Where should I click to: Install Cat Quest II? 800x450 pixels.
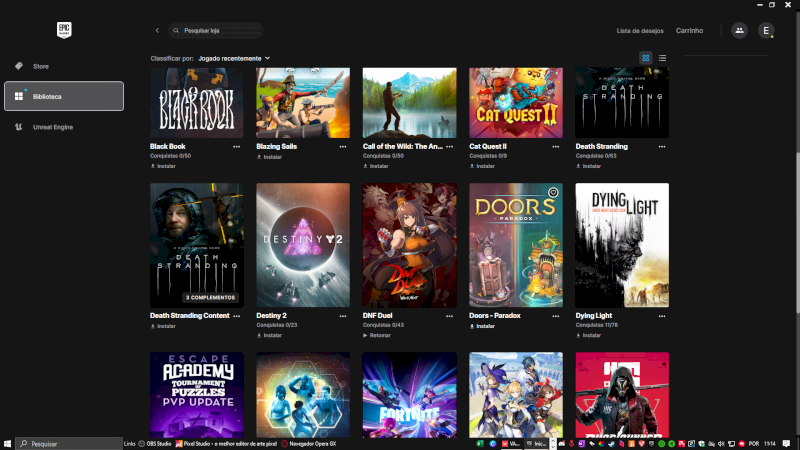coord(482,166)
